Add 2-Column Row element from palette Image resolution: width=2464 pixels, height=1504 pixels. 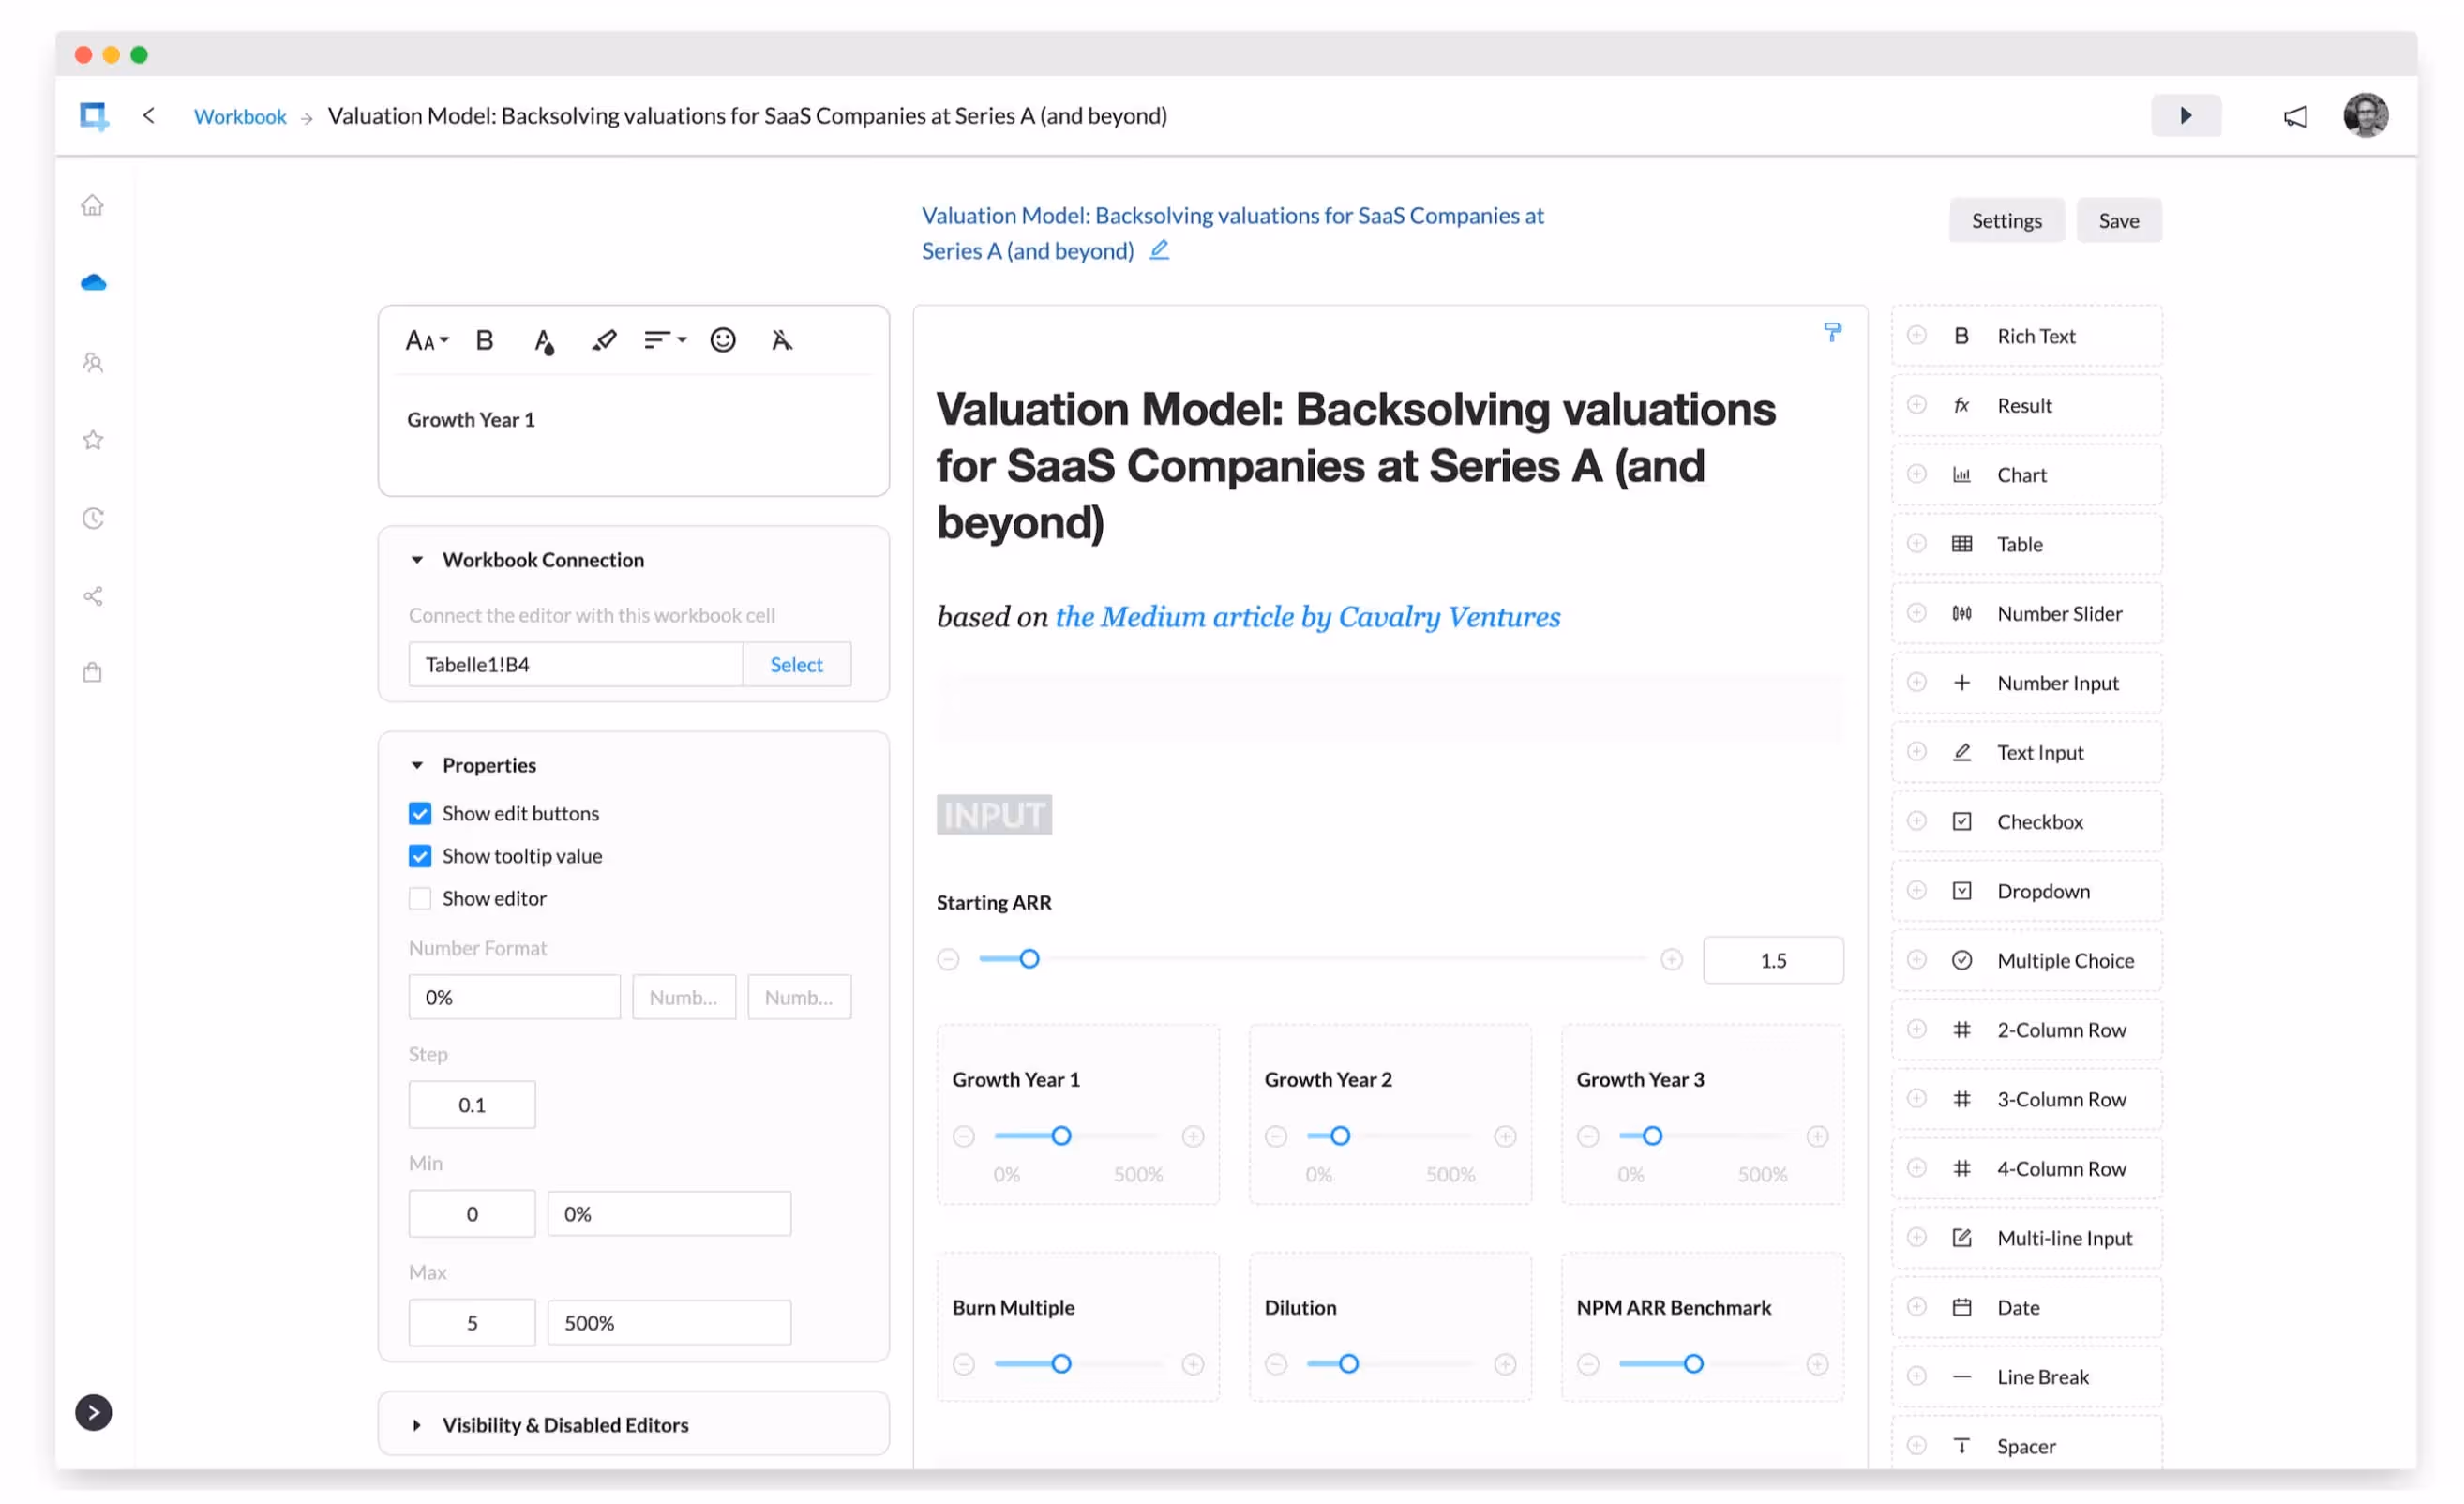2028,1030
